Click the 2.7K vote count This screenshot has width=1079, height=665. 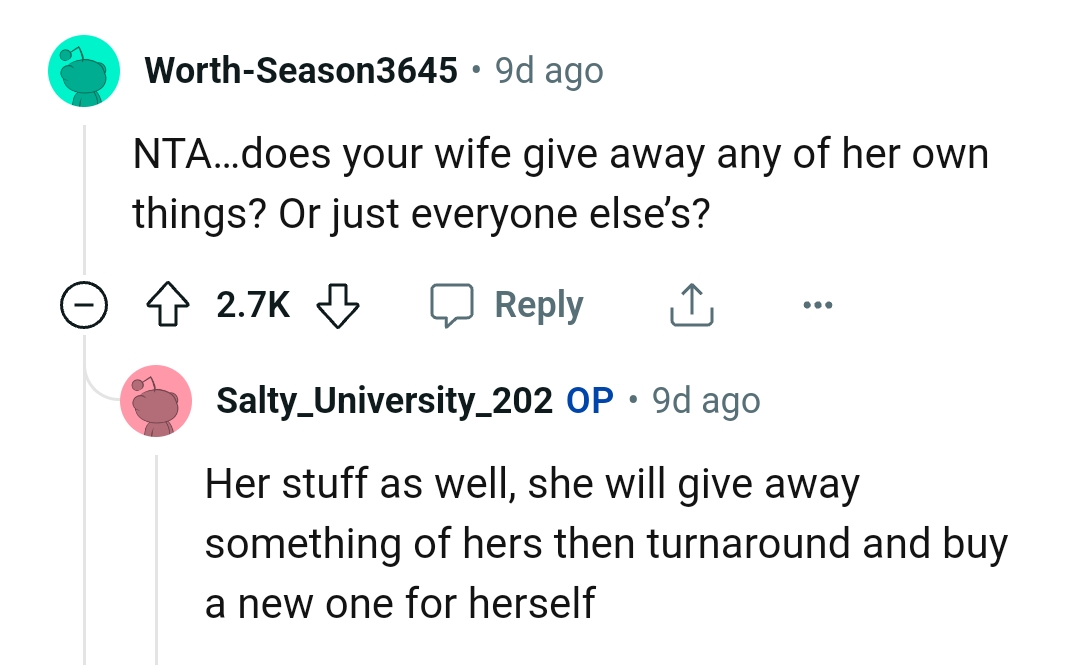coord(252,304)
